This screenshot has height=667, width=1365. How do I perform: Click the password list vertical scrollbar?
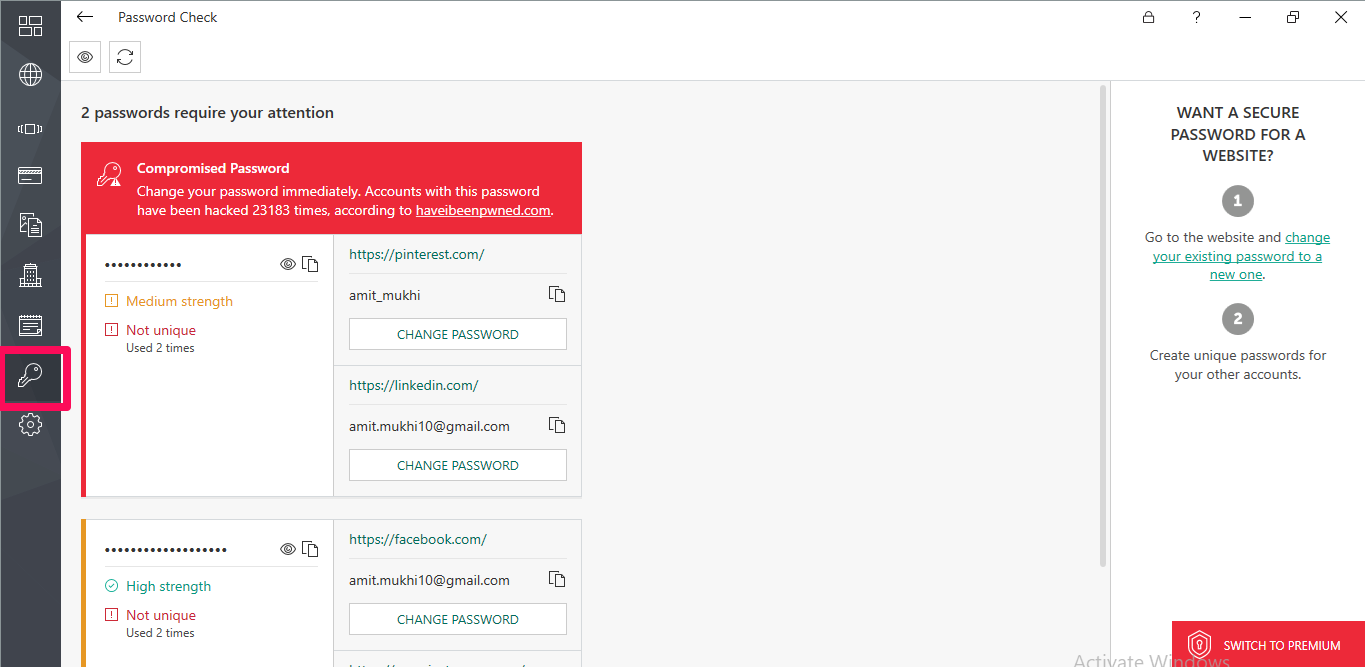1103,325
